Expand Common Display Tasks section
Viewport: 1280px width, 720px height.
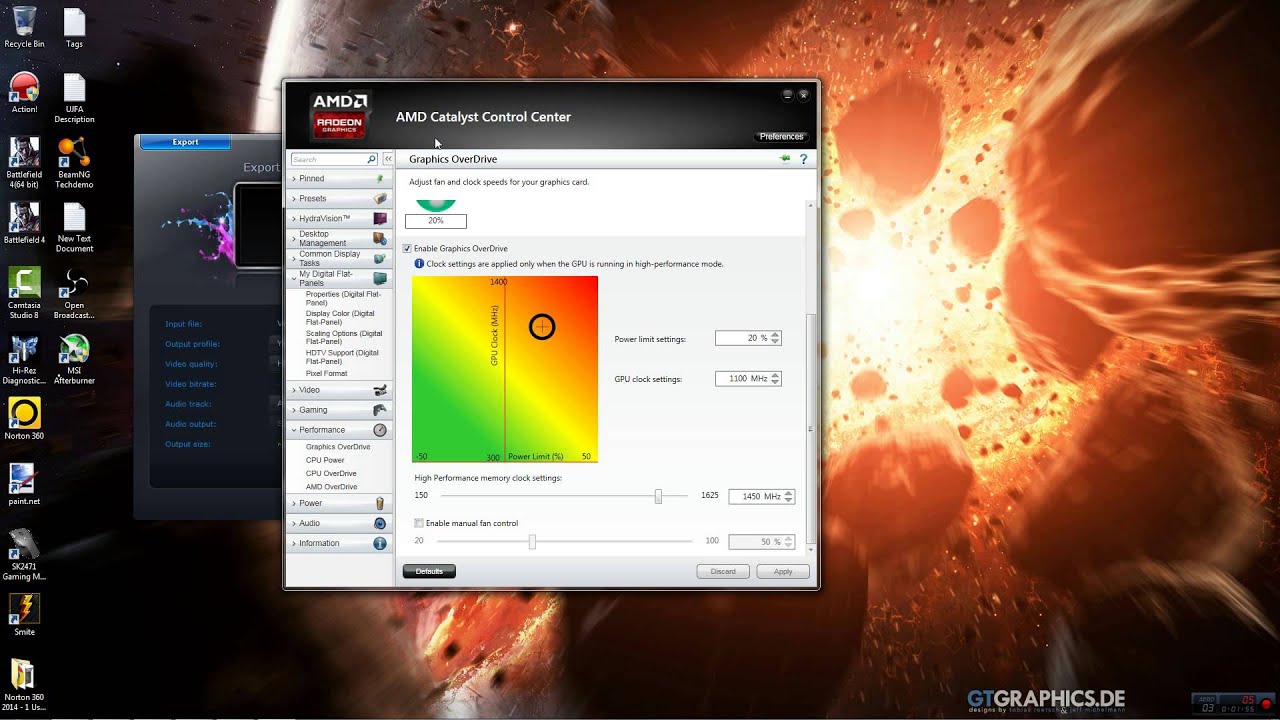(339, 258)
